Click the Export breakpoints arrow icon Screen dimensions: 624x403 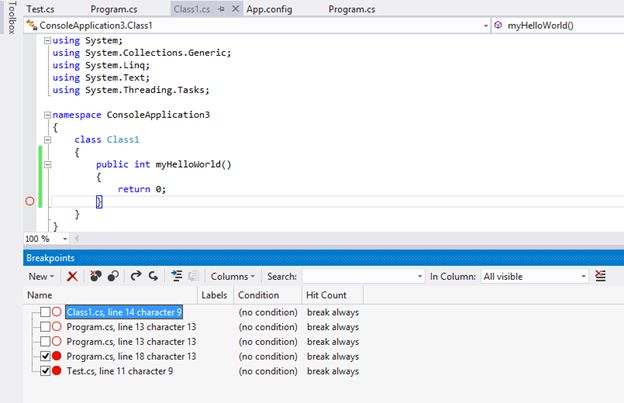[x=136, y=276]
